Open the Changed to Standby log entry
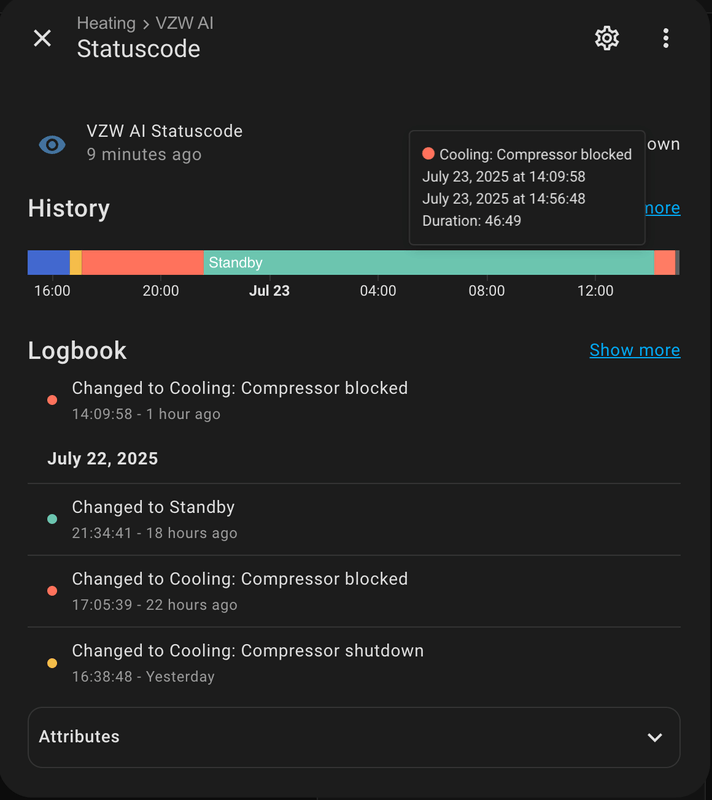This screenshot has height=800, width=712. coord(154,519)
